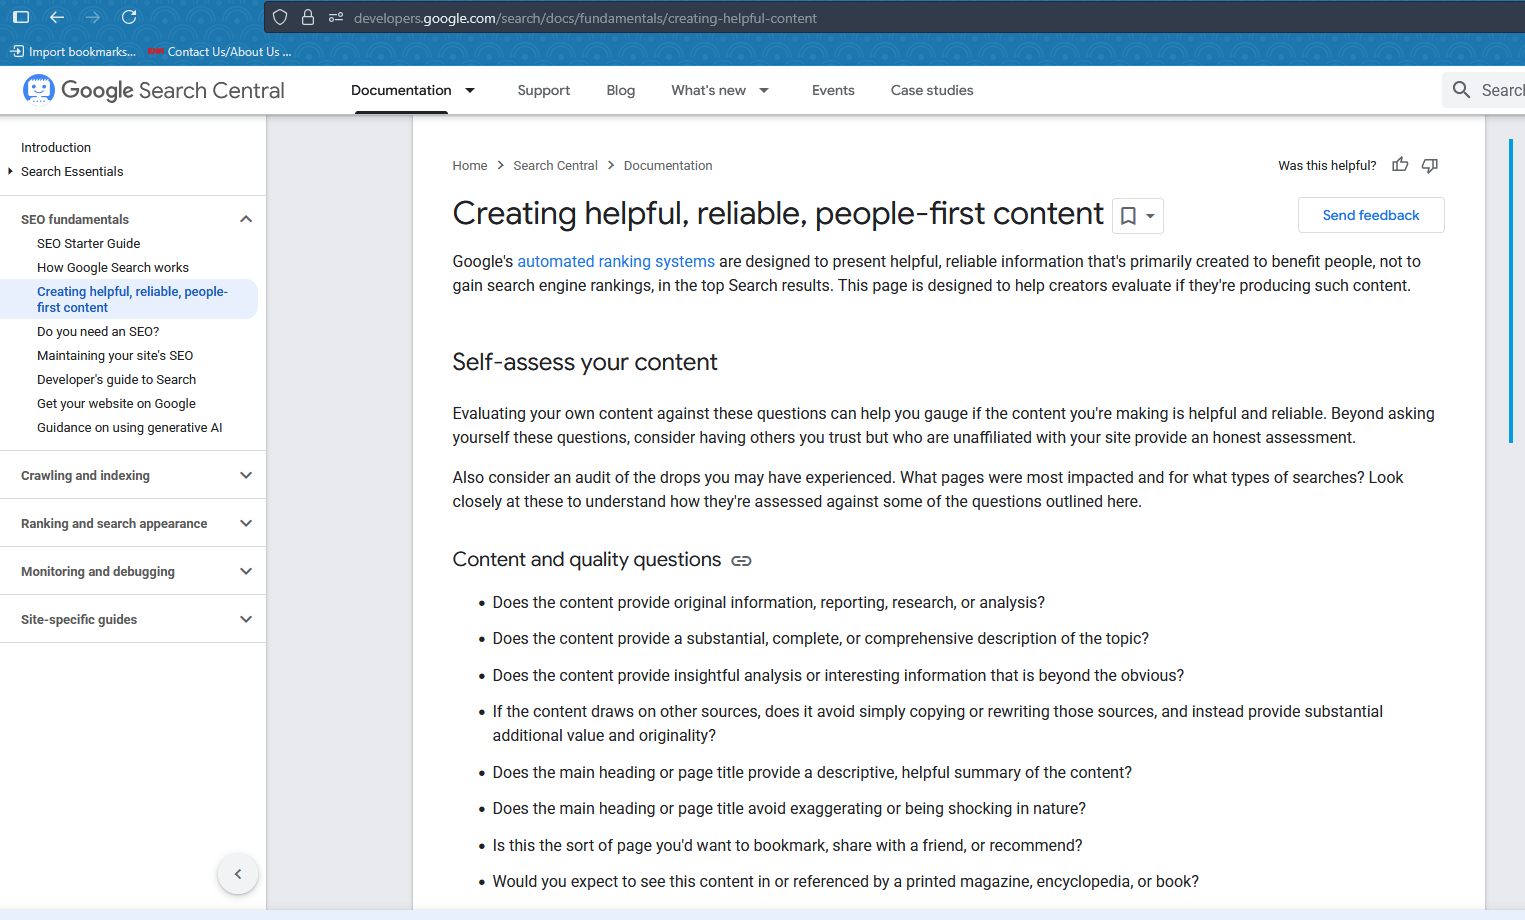Click the Google Search Central logo
Image resolution: width=1525 pixels, height=920 pixels.
(x=153, y=90)
